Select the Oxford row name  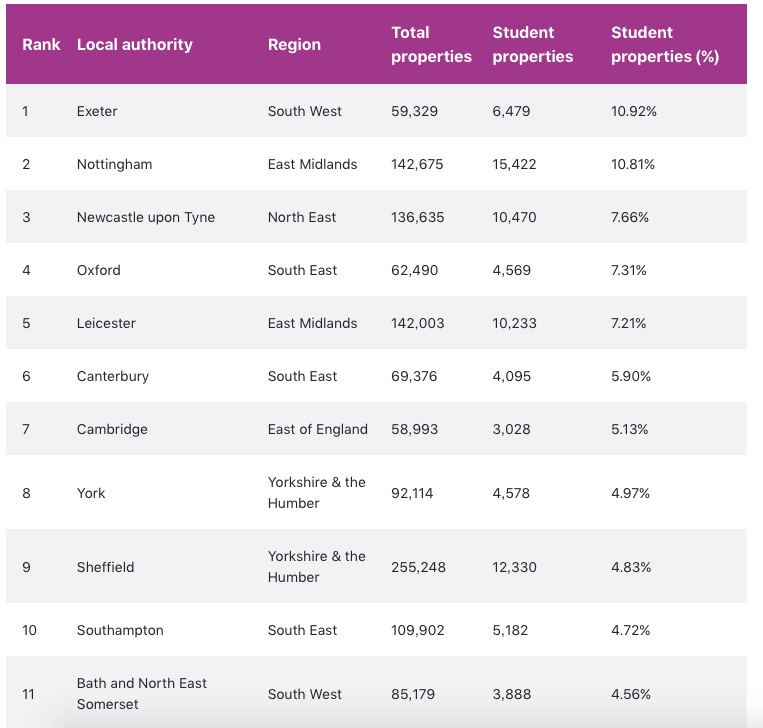pyautogui.click(x=98, y=270)
